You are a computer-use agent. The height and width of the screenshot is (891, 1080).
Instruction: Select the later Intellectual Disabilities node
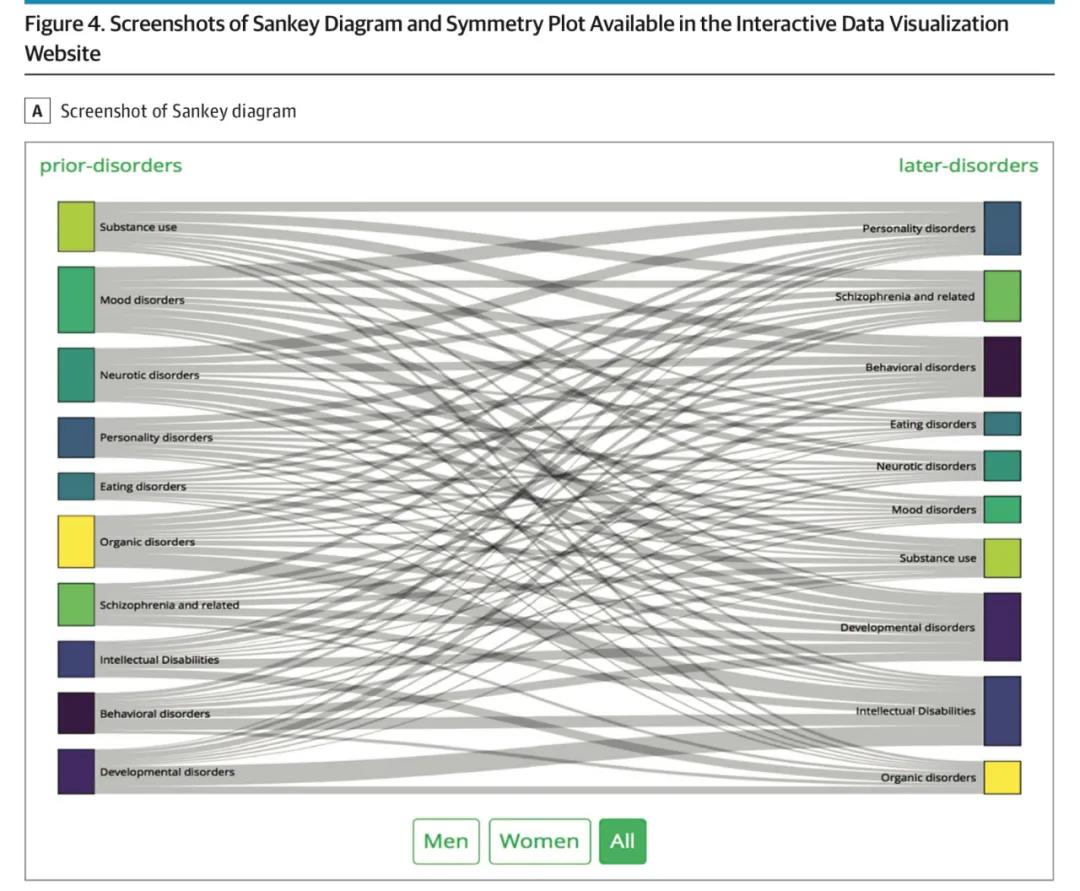coord(1002,711)
